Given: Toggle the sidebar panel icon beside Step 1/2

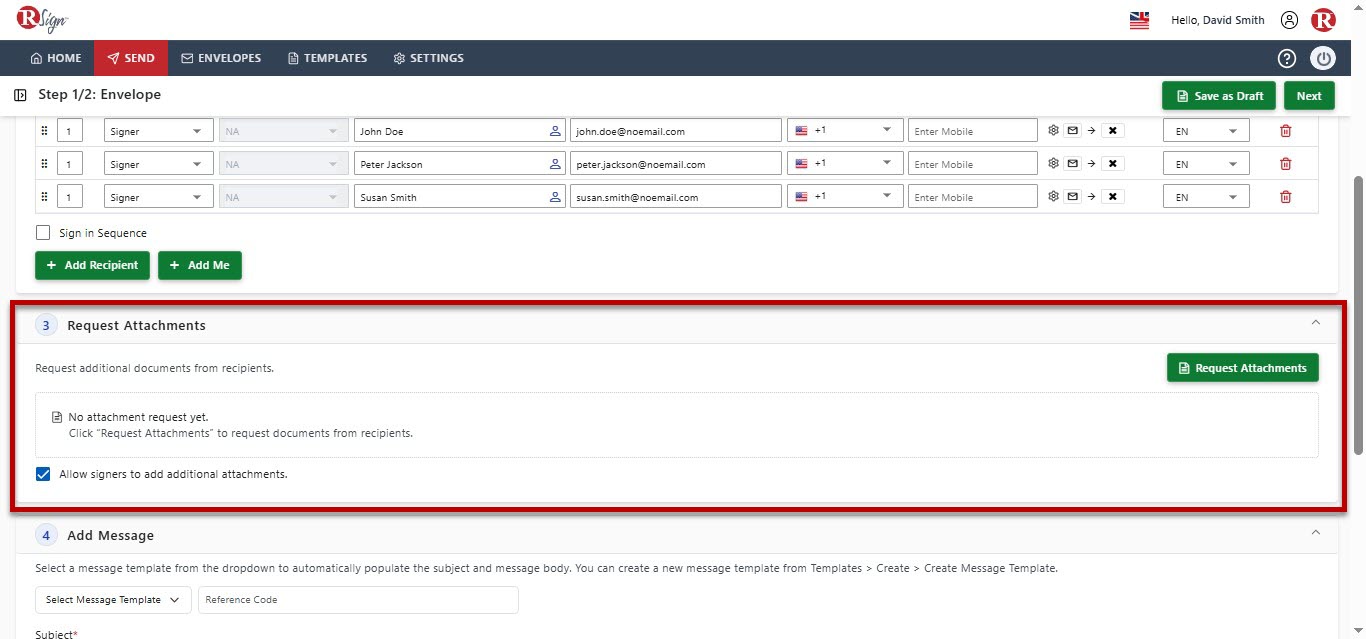Looking at the screenshot, I should click(20, 95).
